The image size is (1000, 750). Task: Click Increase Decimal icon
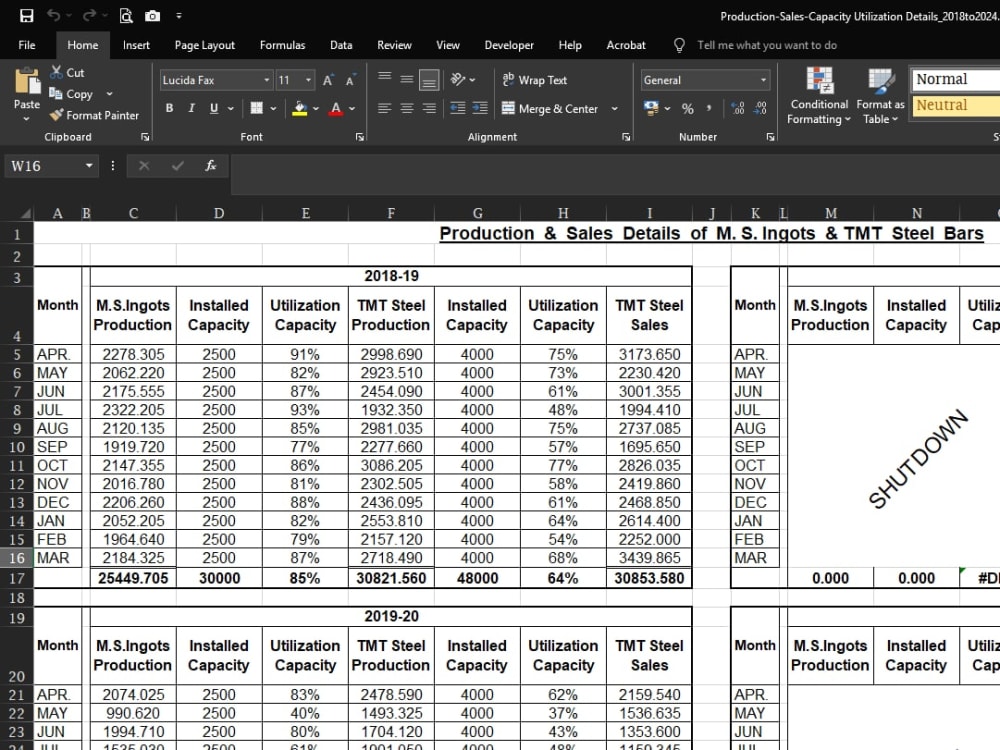point(738,108)
